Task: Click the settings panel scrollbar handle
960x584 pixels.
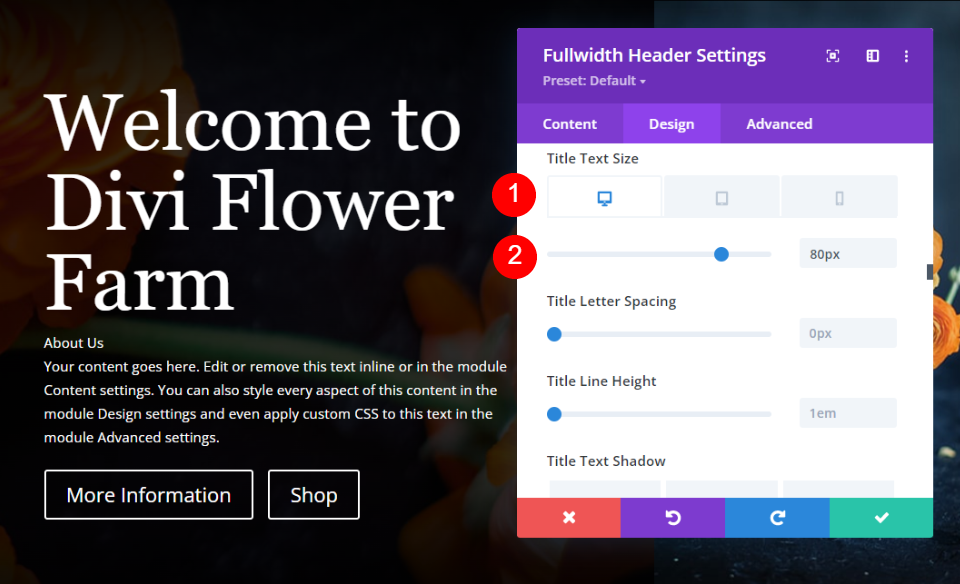Action: (x=929, y=272)
